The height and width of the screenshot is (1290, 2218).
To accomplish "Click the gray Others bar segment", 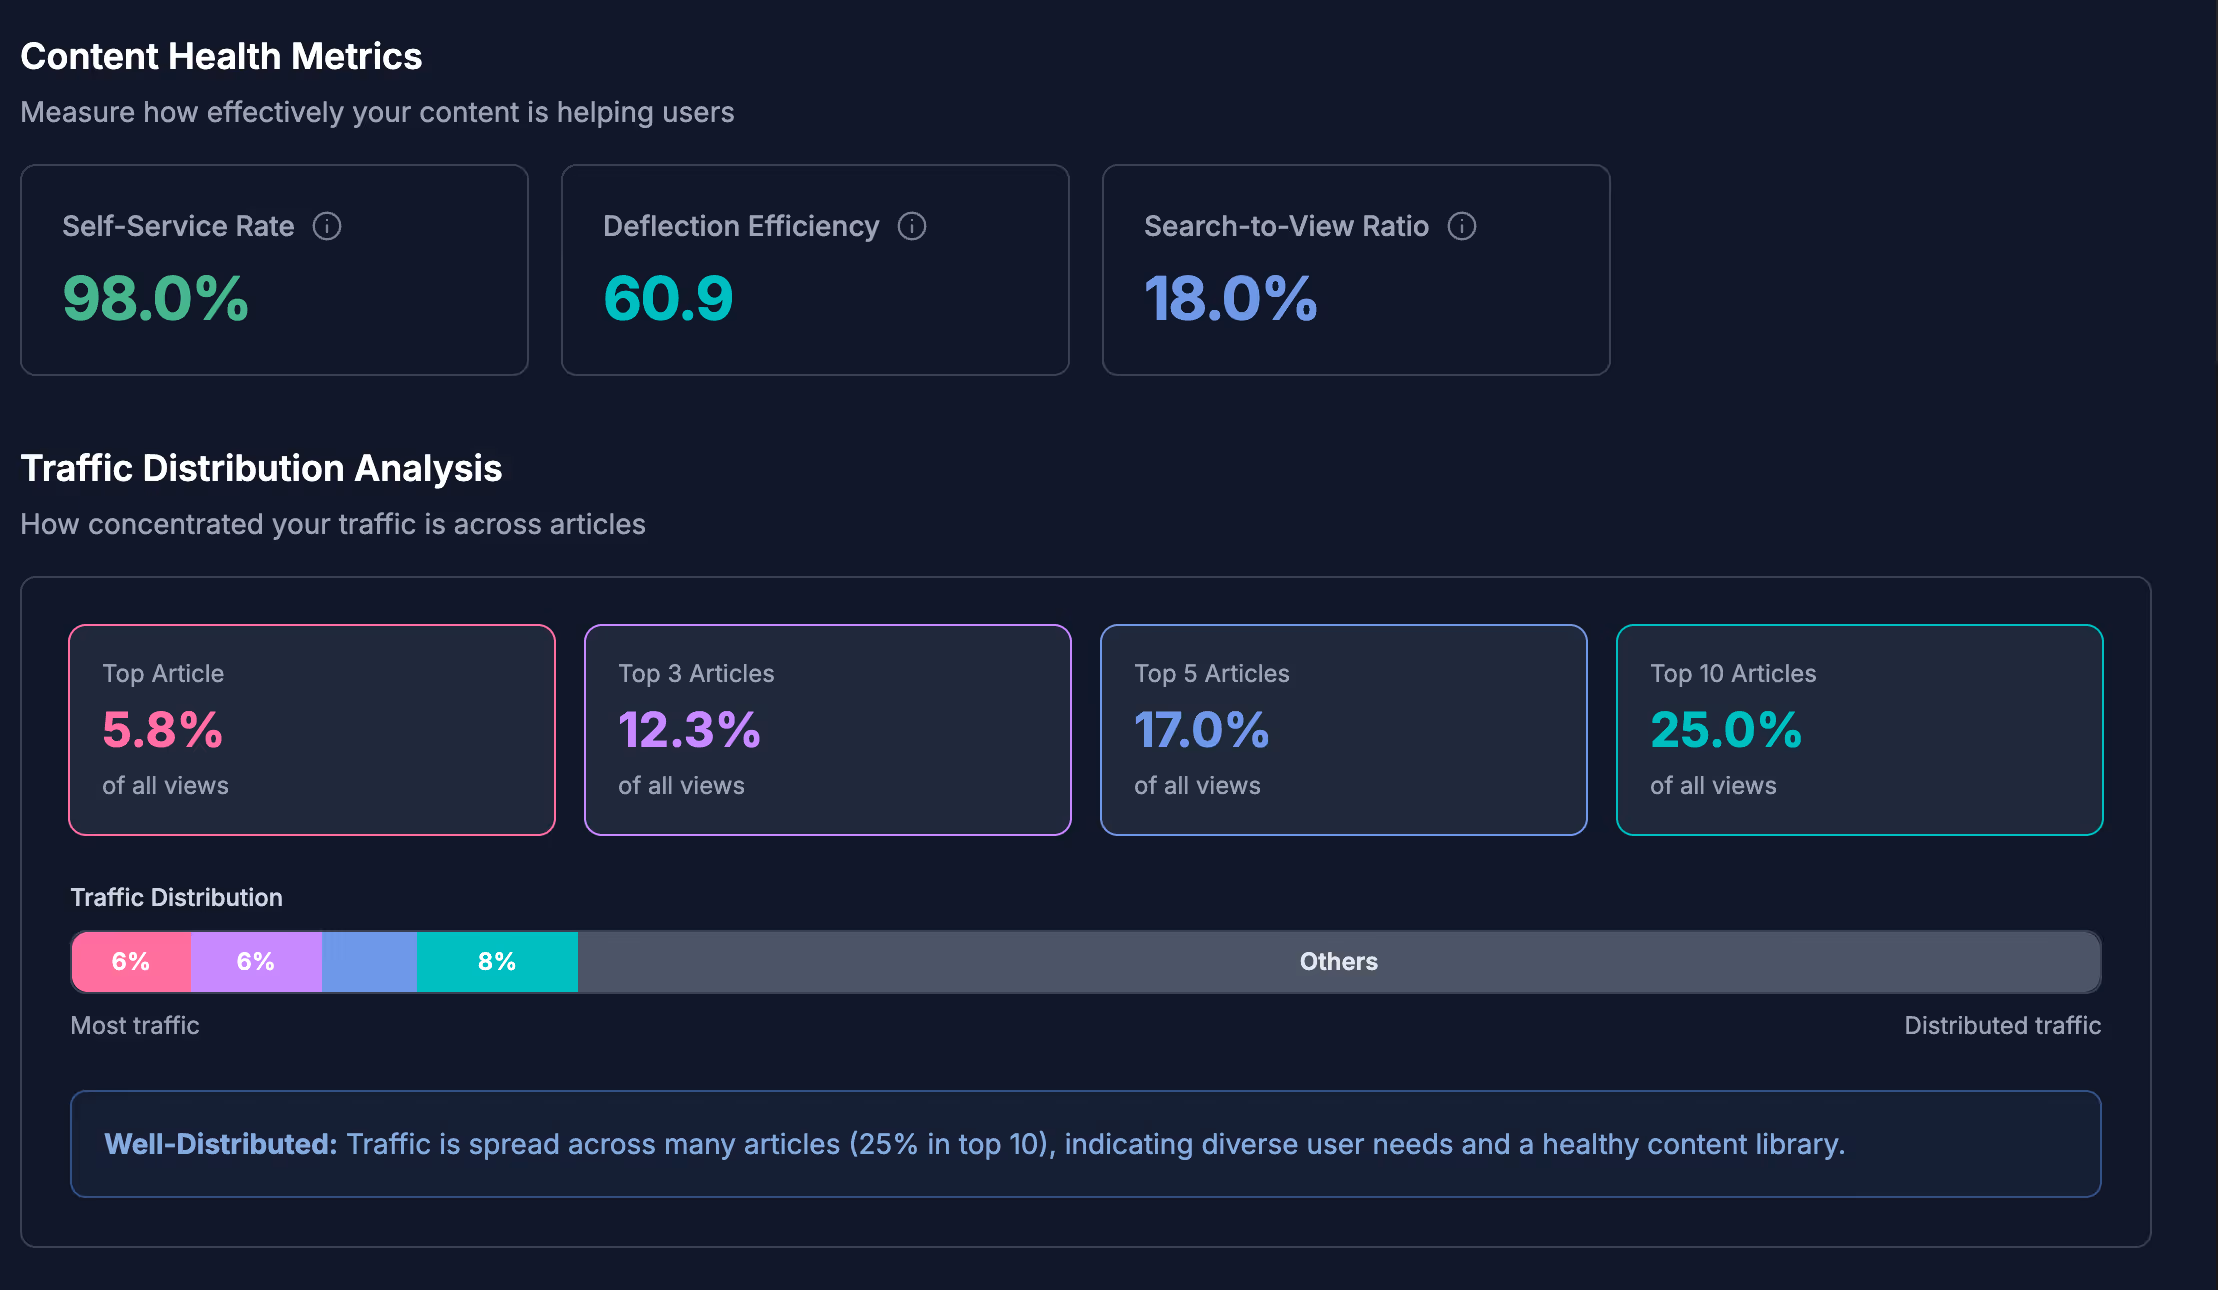I will click(1338, 962).
